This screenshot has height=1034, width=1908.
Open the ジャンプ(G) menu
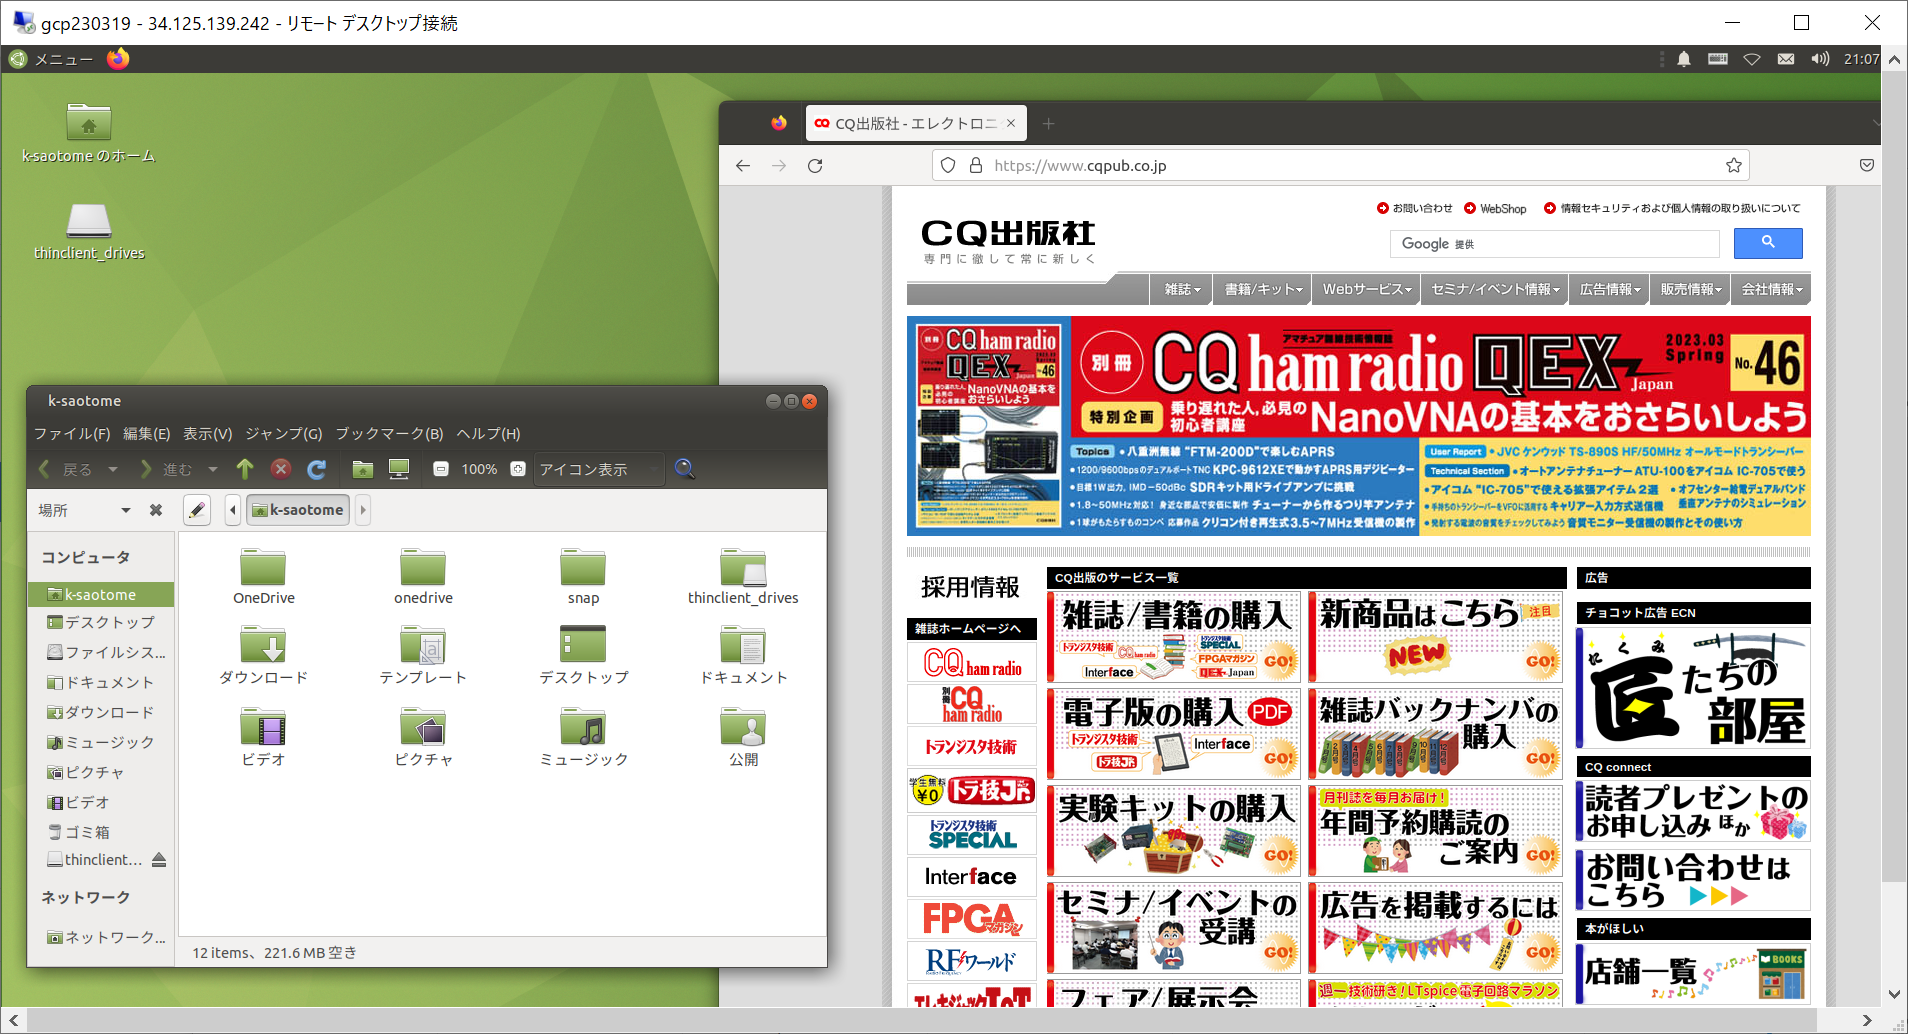[284, 433]
